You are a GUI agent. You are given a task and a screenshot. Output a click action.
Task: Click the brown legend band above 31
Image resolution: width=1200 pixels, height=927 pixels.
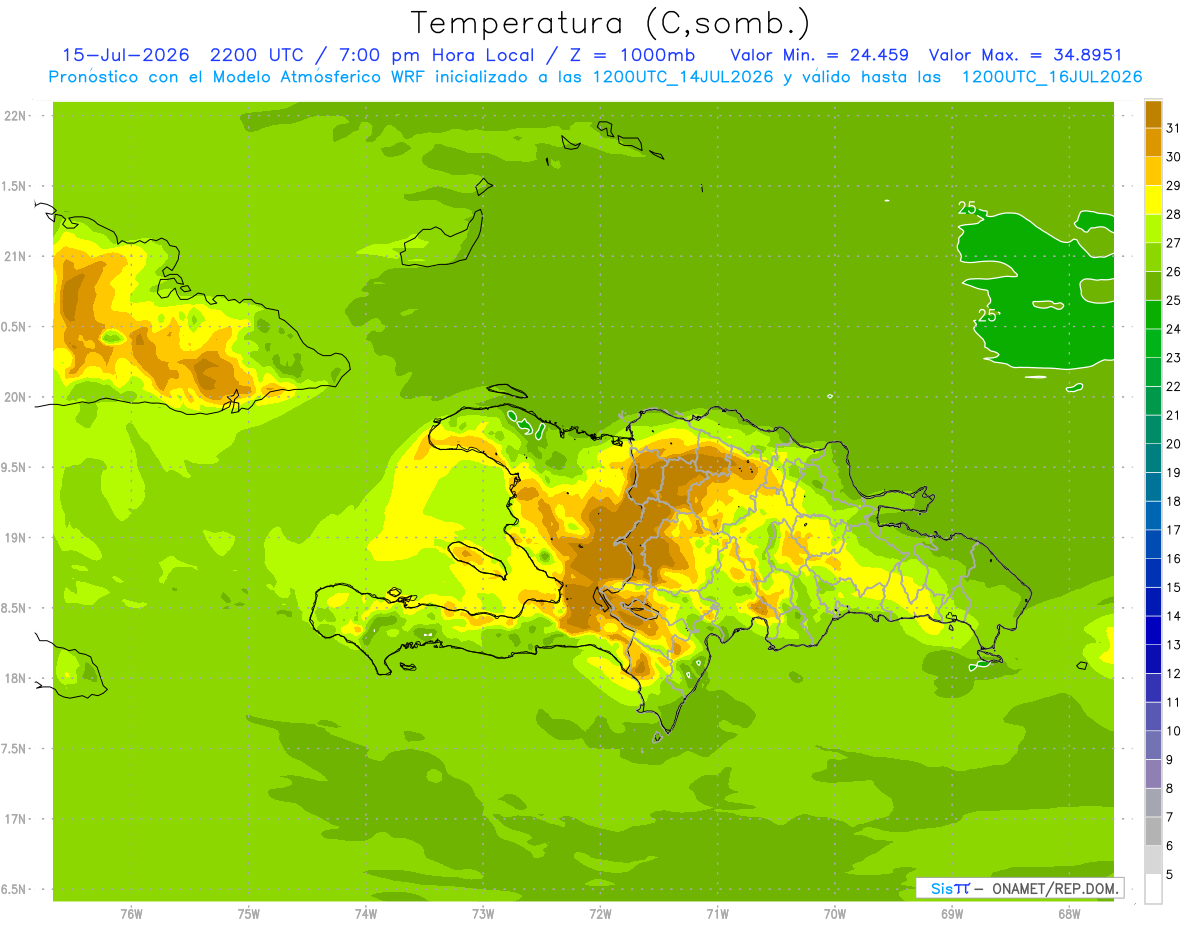pyautogui.click(x=1153, y=114)
